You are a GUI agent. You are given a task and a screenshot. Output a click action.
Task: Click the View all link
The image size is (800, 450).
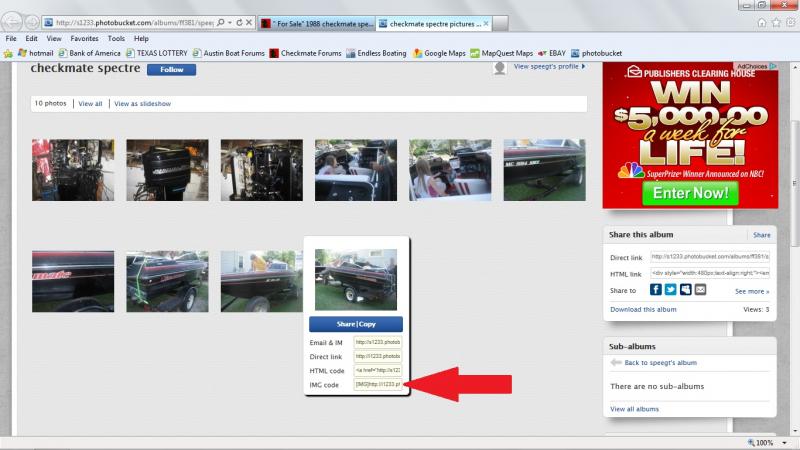[x=90, y=104]
